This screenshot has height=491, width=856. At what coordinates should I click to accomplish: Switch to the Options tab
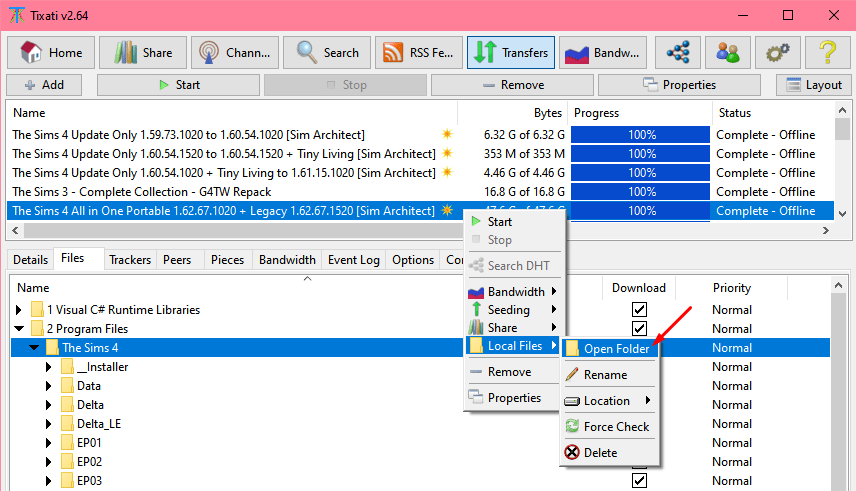(x=413, y=259)
